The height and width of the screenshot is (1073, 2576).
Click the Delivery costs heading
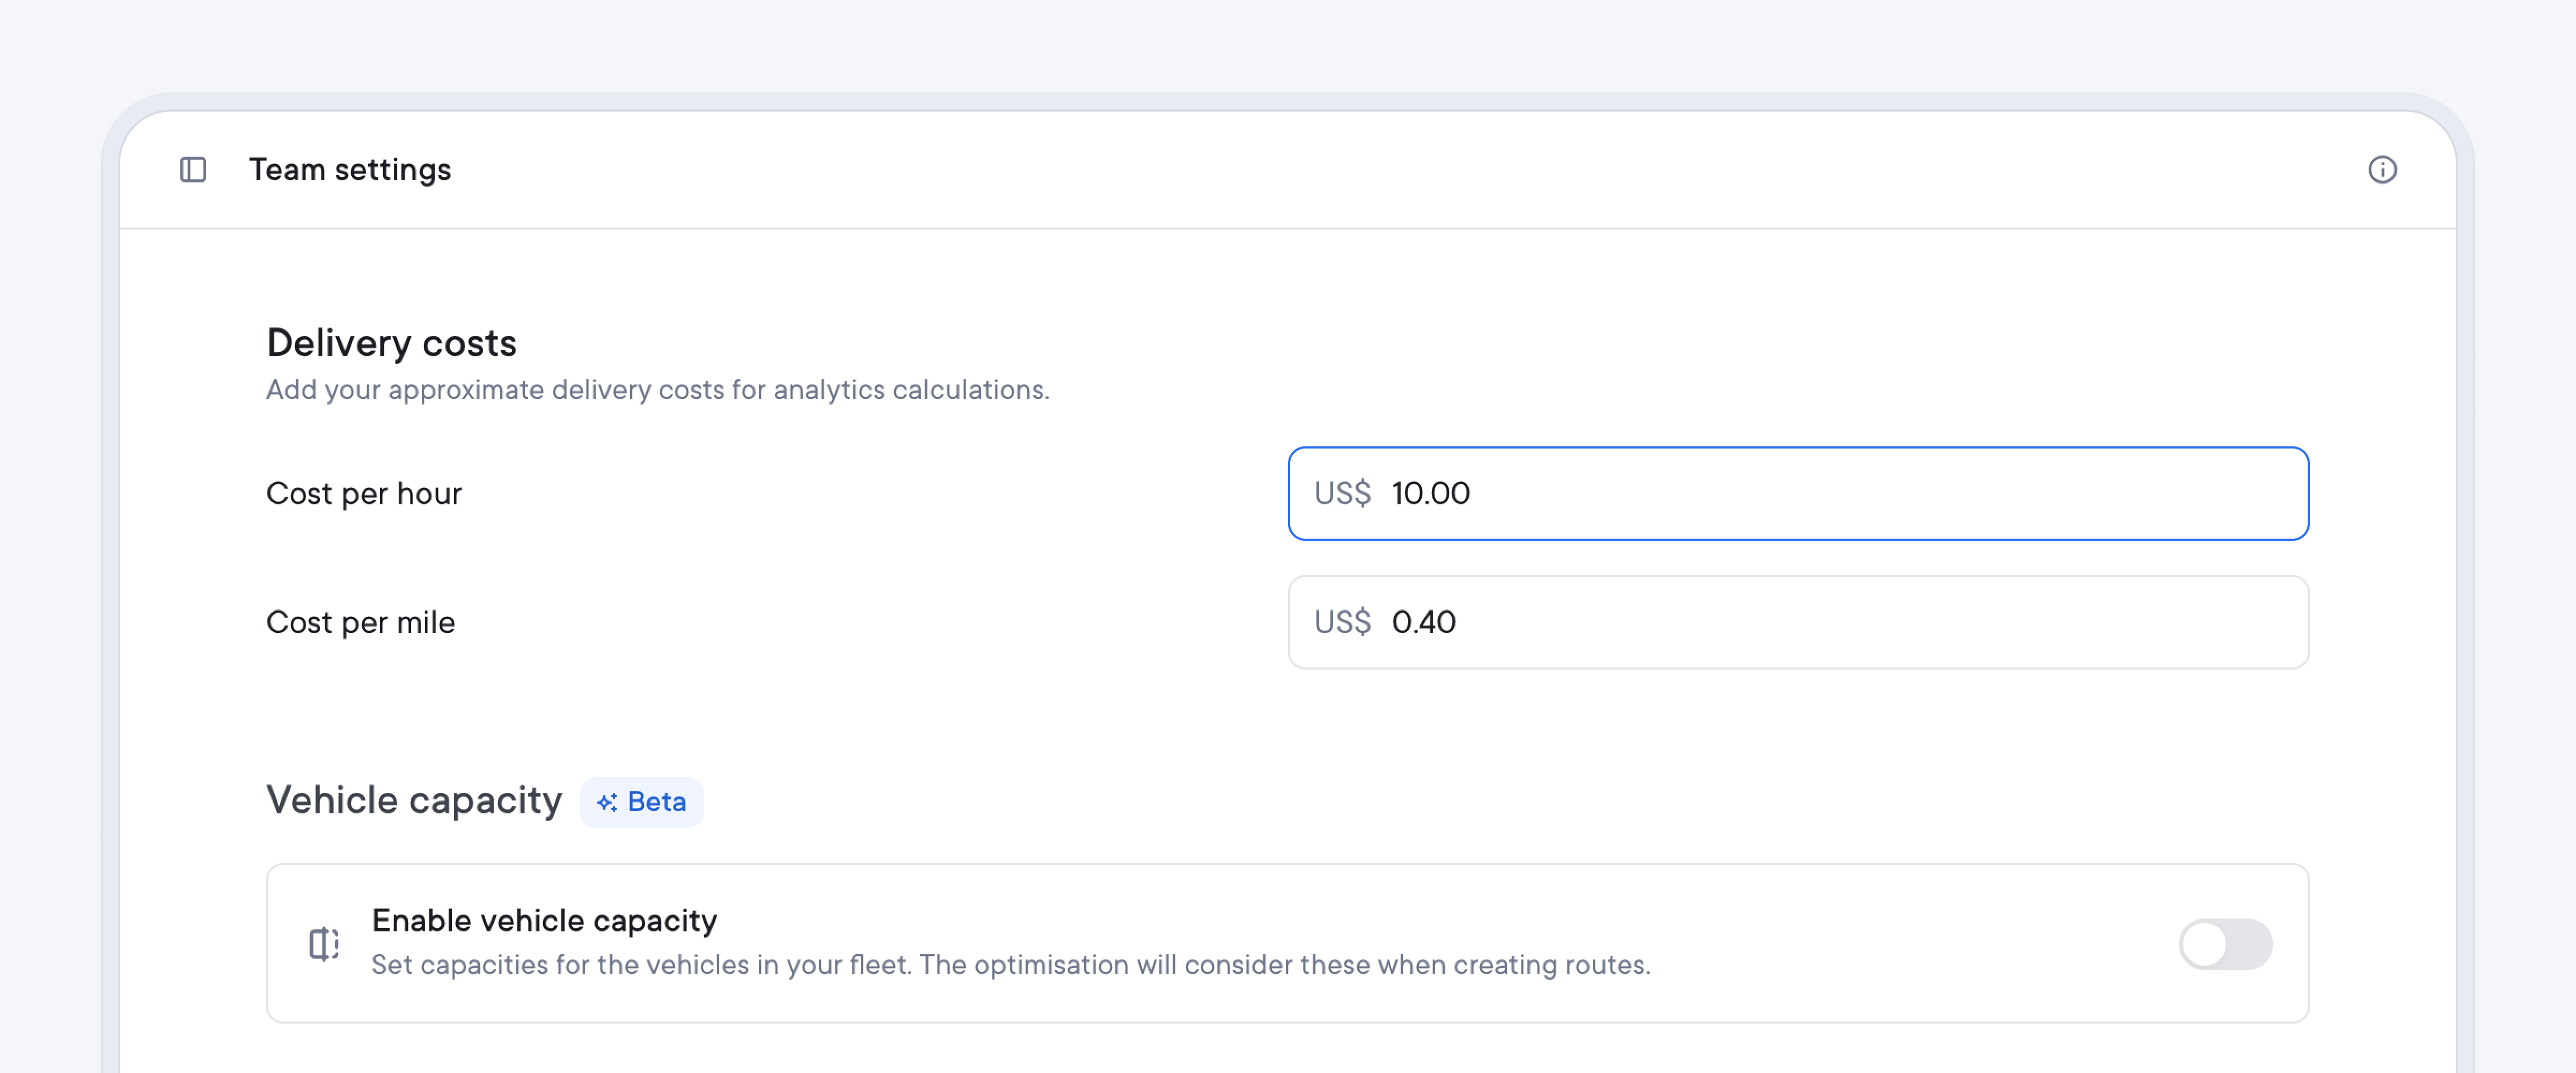(x=391, y=343)
